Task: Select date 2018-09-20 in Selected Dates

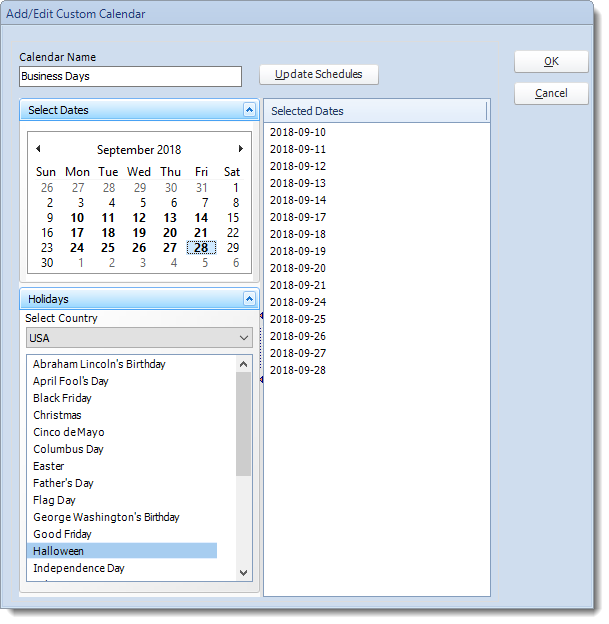Action: point(298,269)
